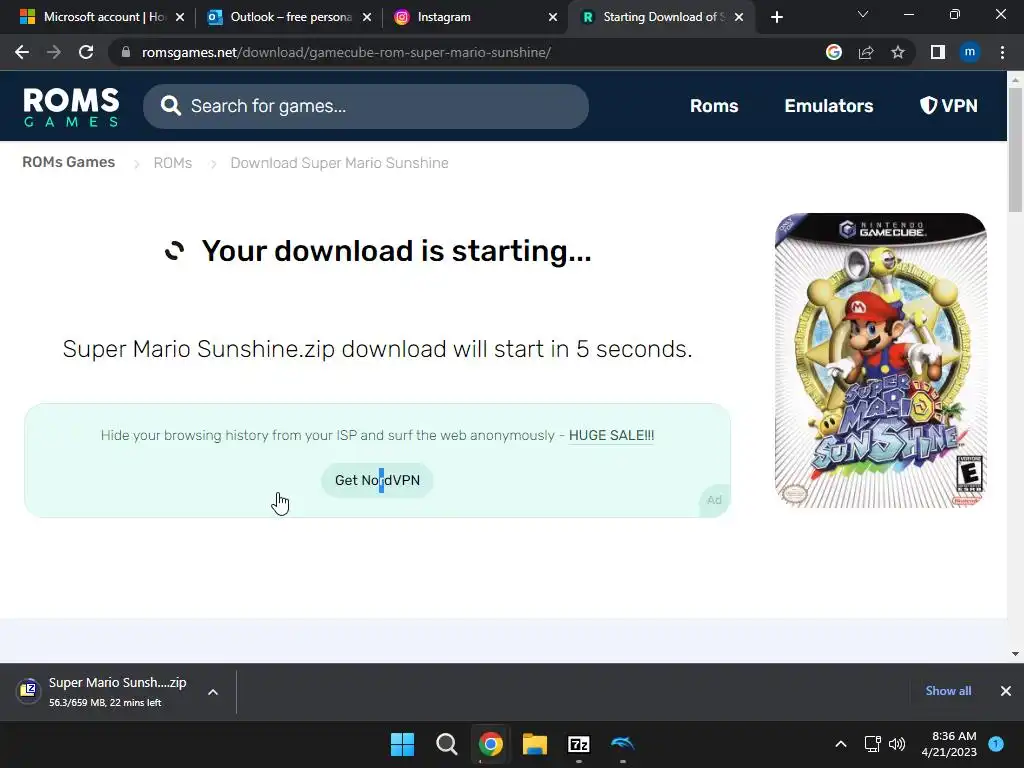Open 7-Zip from the taskbar
Image resolution: width=1024 pixels, height=768 pixels.
[579, 744]
